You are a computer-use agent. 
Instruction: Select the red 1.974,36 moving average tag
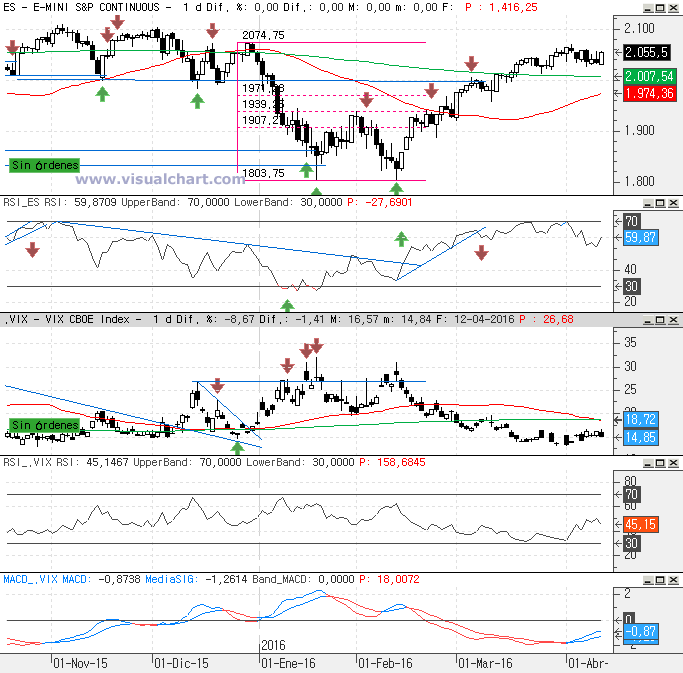click(649, 93)
